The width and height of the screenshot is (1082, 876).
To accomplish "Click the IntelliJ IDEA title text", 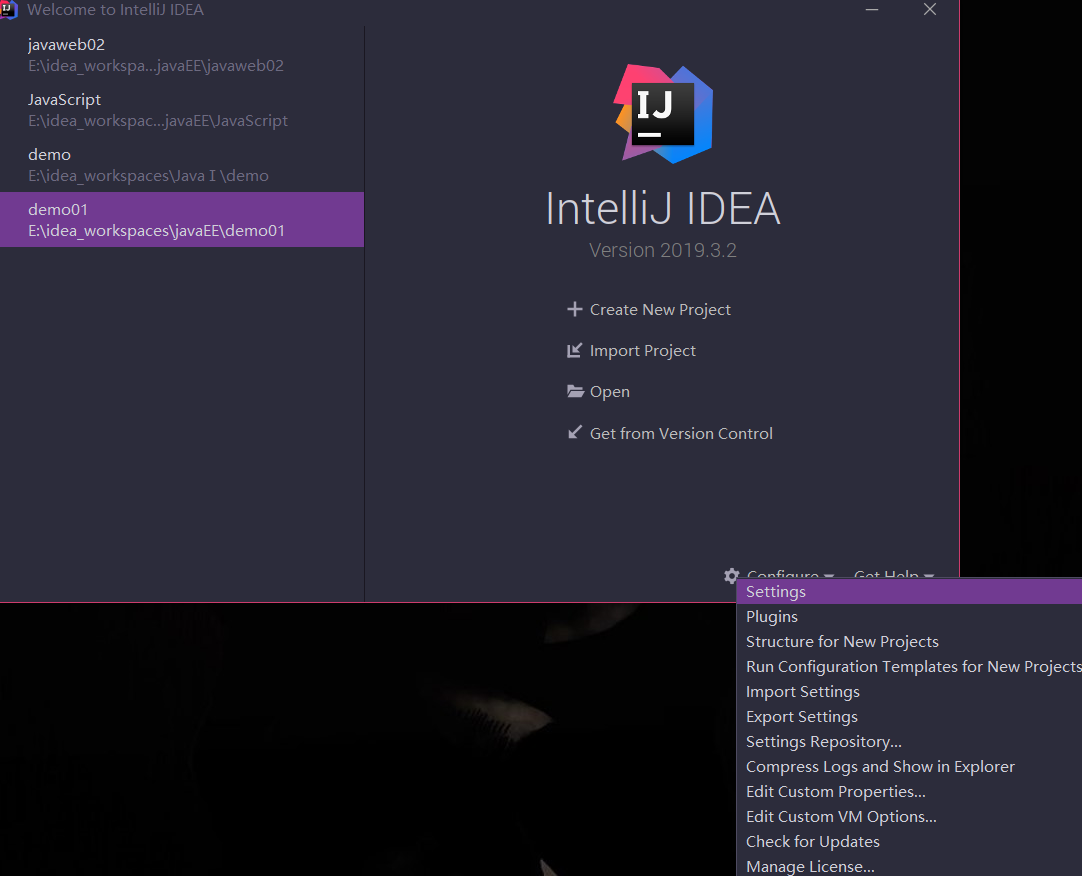I will click(663, 208).
